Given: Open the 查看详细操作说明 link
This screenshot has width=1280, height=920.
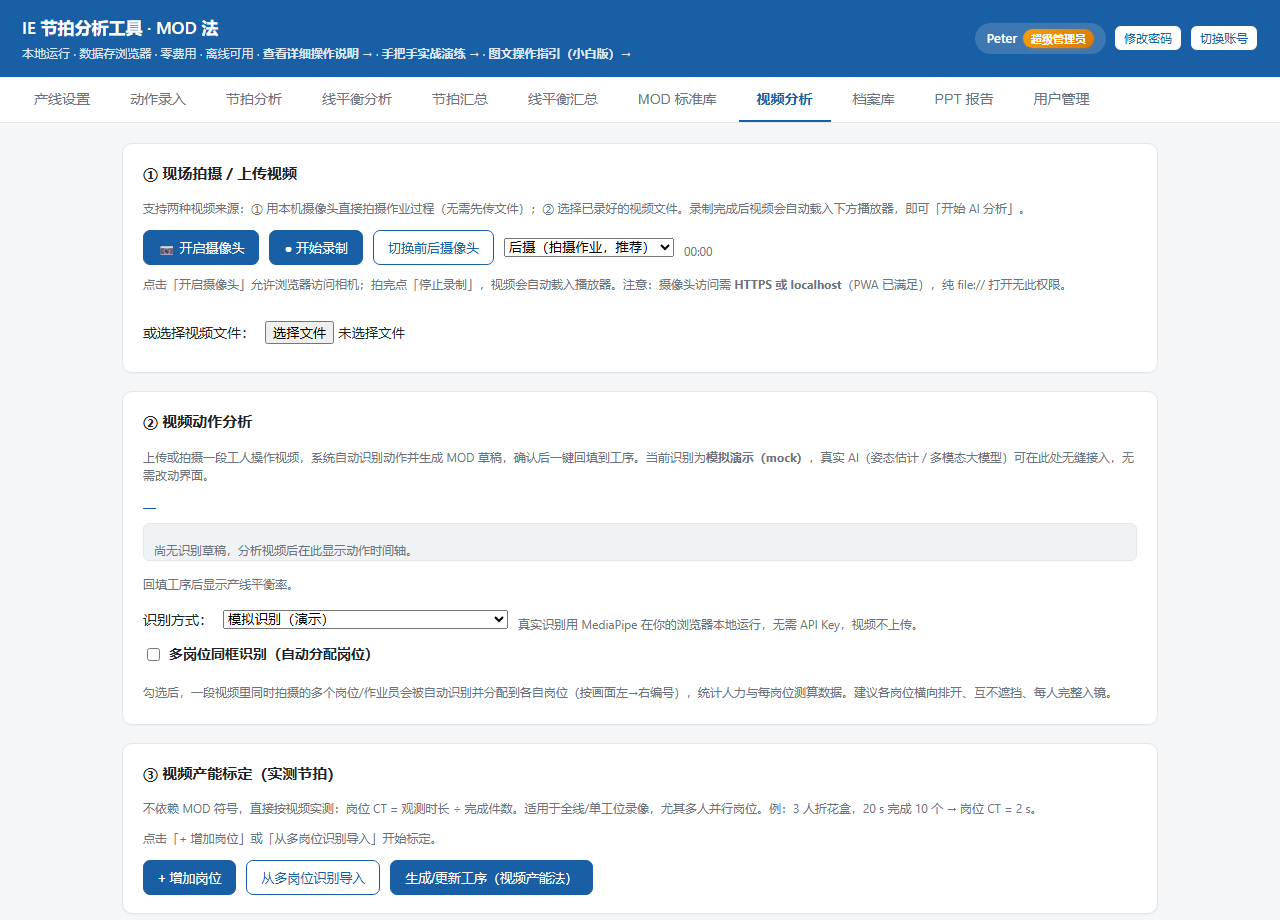Looking at the screenshot, I should click(x=318, y=54).
